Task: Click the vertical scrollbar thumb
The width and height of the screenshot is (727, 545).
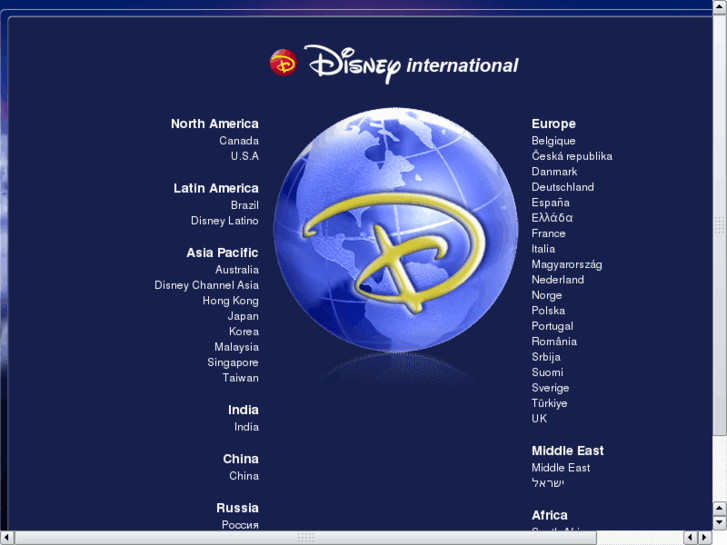Action: (720, 225)
